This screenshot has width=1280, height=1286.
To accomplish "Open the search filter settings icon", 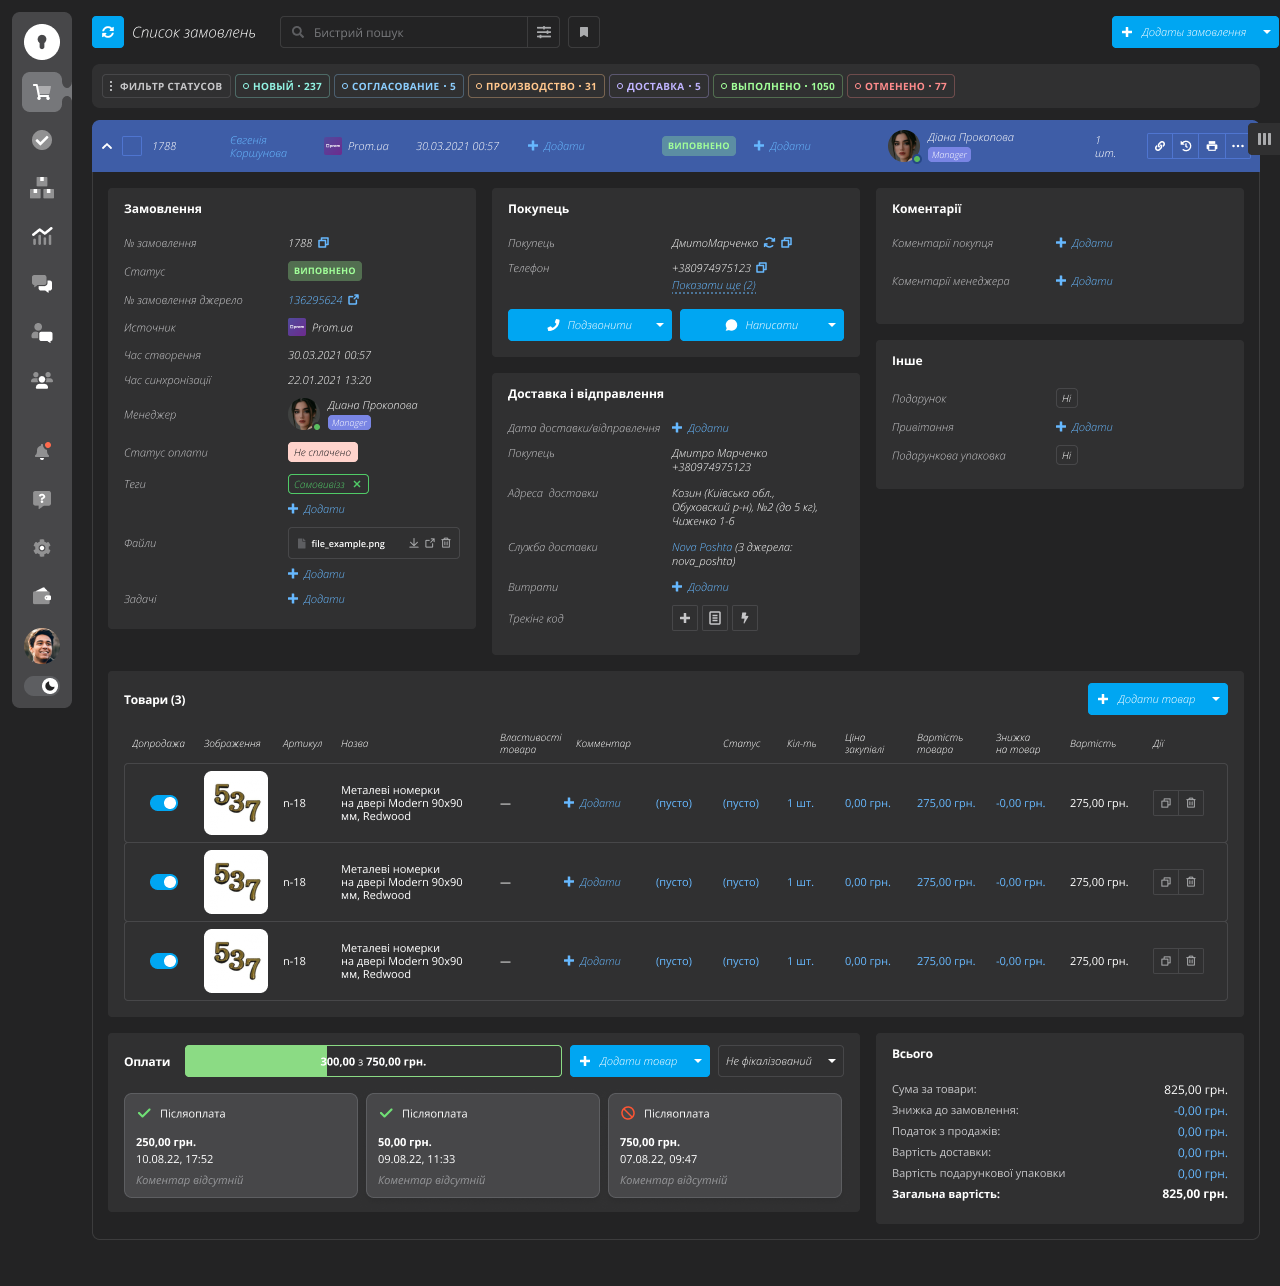I will 544,32.
